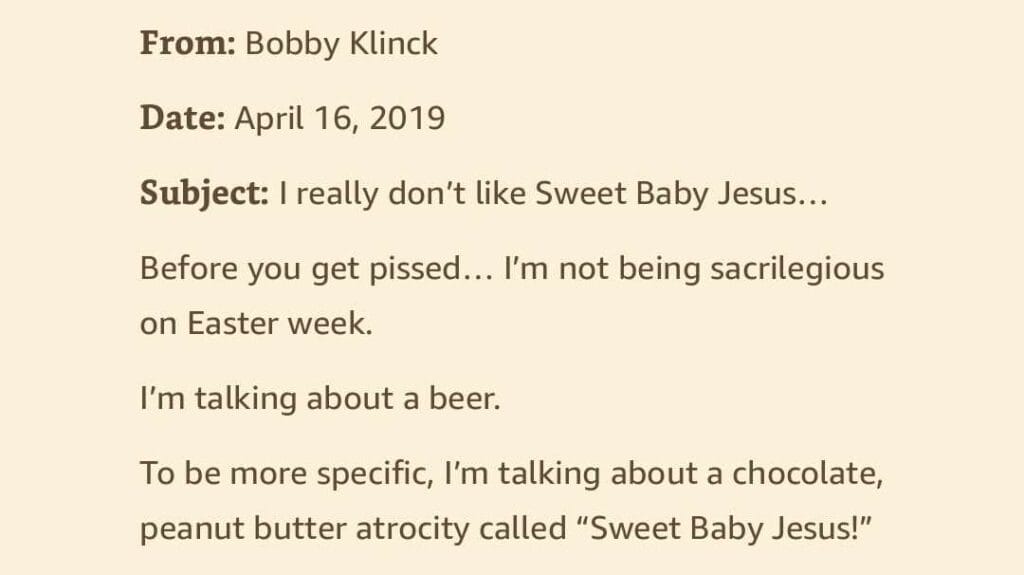Click the bold 'From:' label
The image size is (1024, 575).
pyautogui.click(x=187, y=44)
